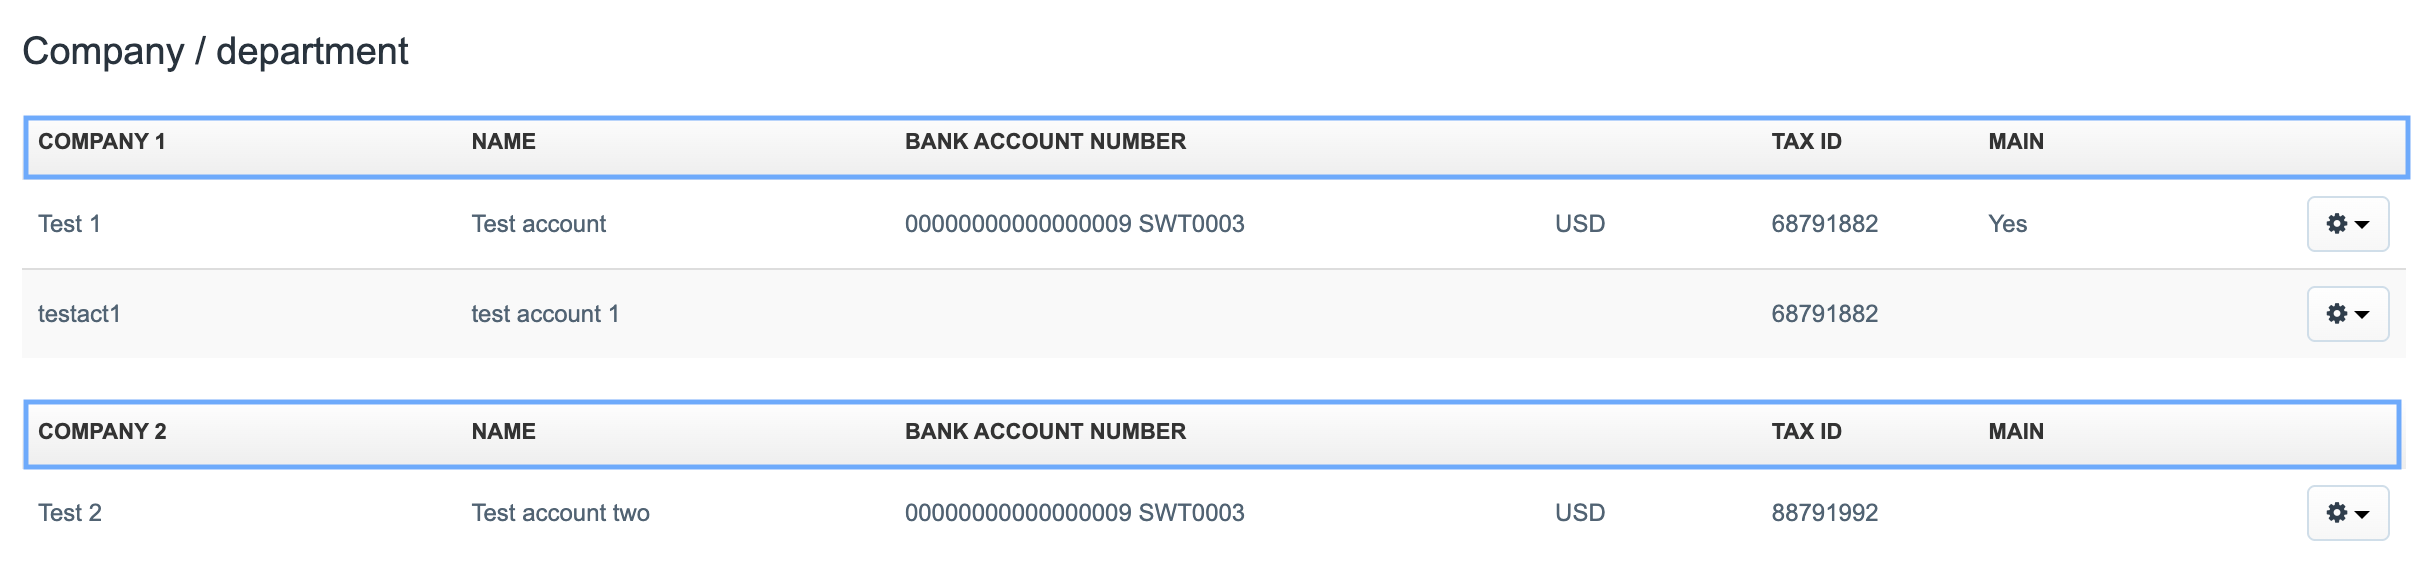The width and height of the screenshot is (2436, 576).
Task: Select the testact1 company entry
Action: (79, 314)
